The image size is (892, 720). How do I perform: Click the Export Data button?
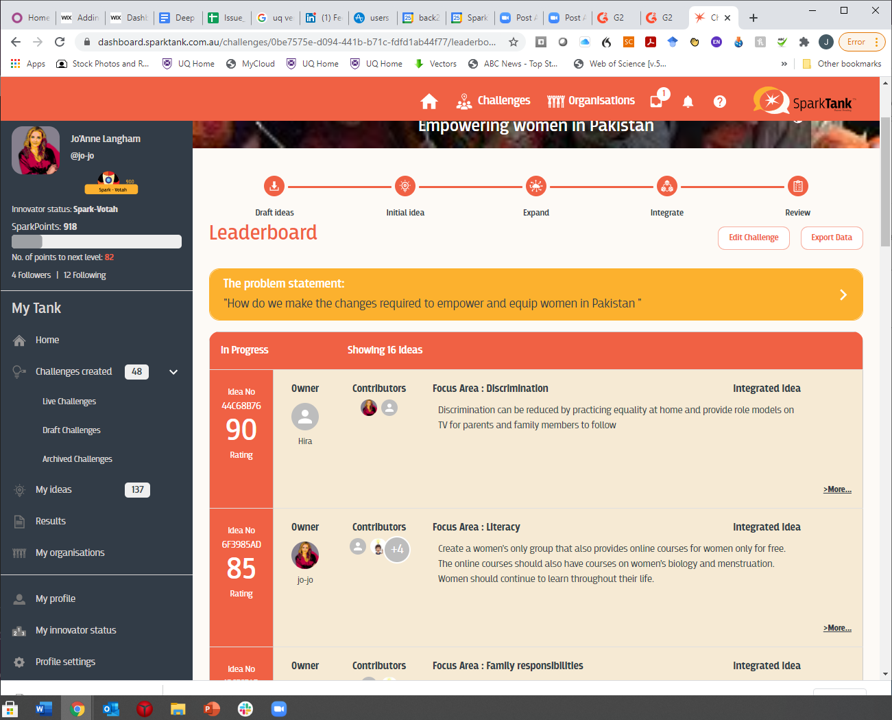(x=831, y=237)
